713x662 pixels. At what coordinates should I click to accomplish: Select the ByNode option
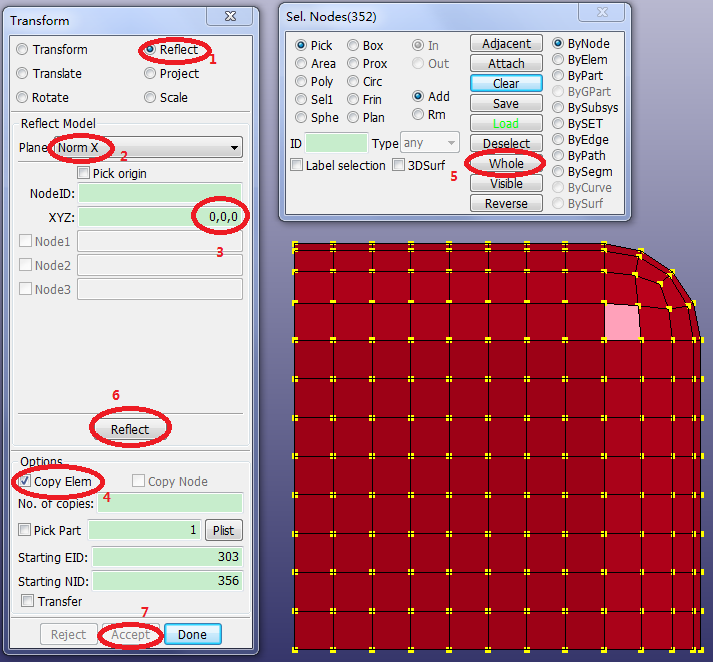click(558, 43)
